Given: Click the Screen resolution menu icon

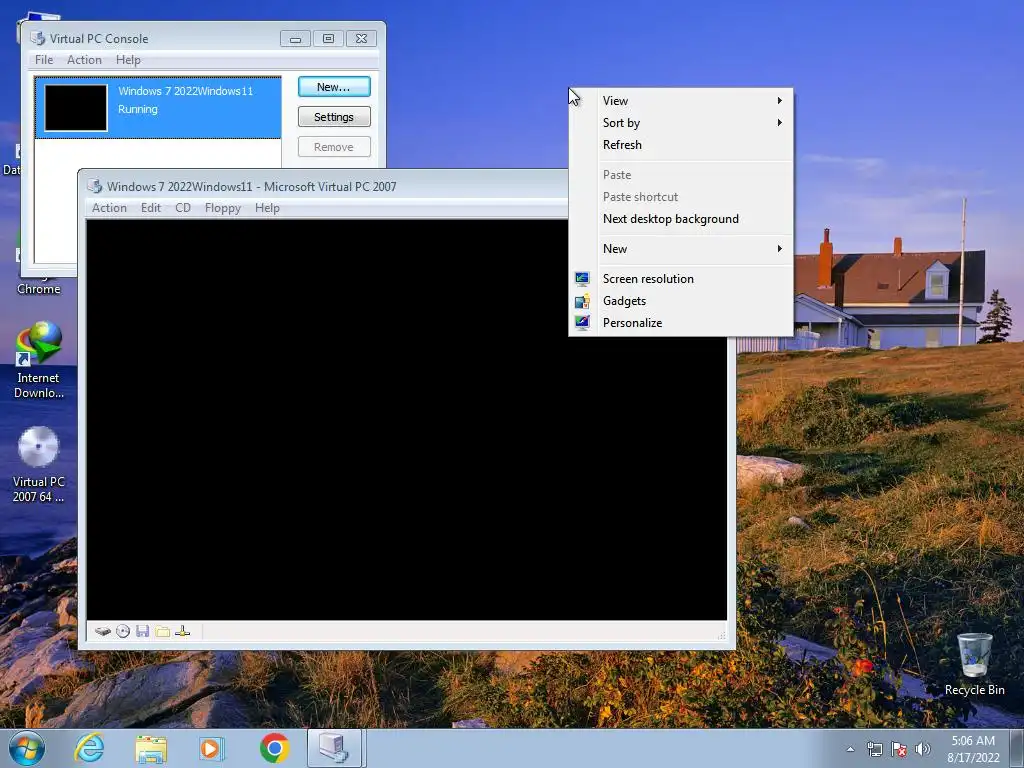Looking at the screenshot, I should coord(582,279).
